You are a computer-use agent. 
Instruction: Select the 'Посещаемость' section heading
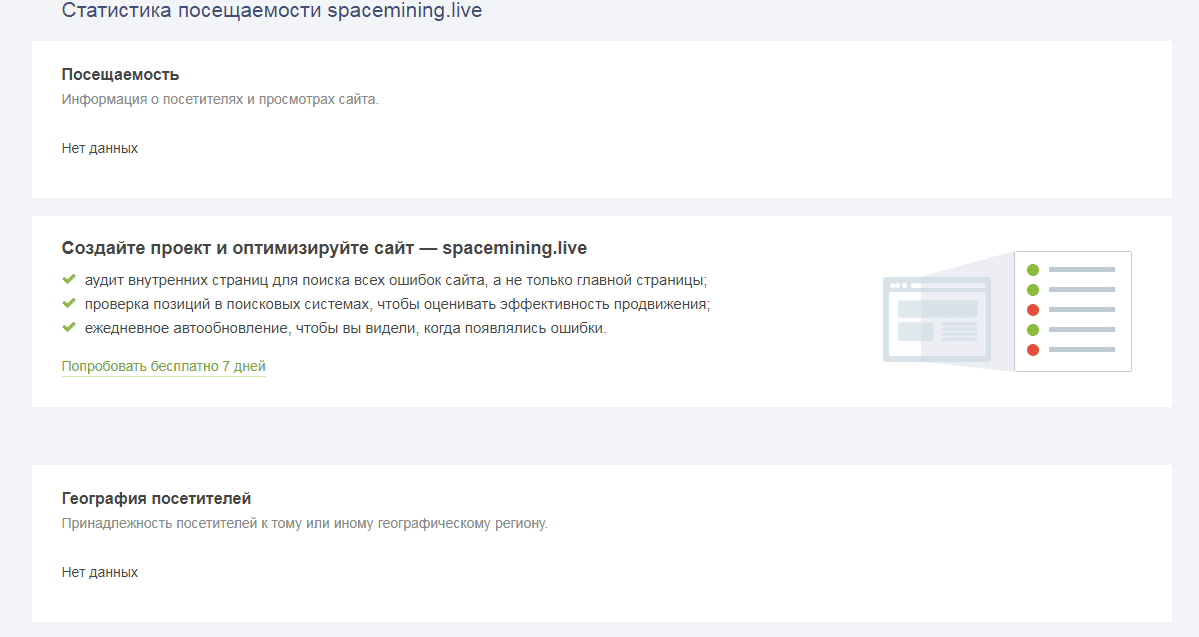pos(120,75)
